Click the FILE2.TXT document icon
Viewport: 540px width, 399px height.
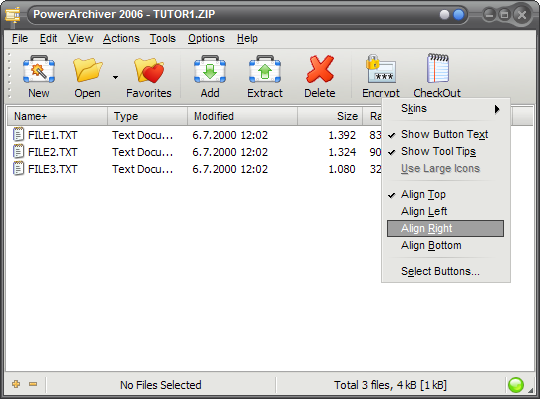pos(18,152)
